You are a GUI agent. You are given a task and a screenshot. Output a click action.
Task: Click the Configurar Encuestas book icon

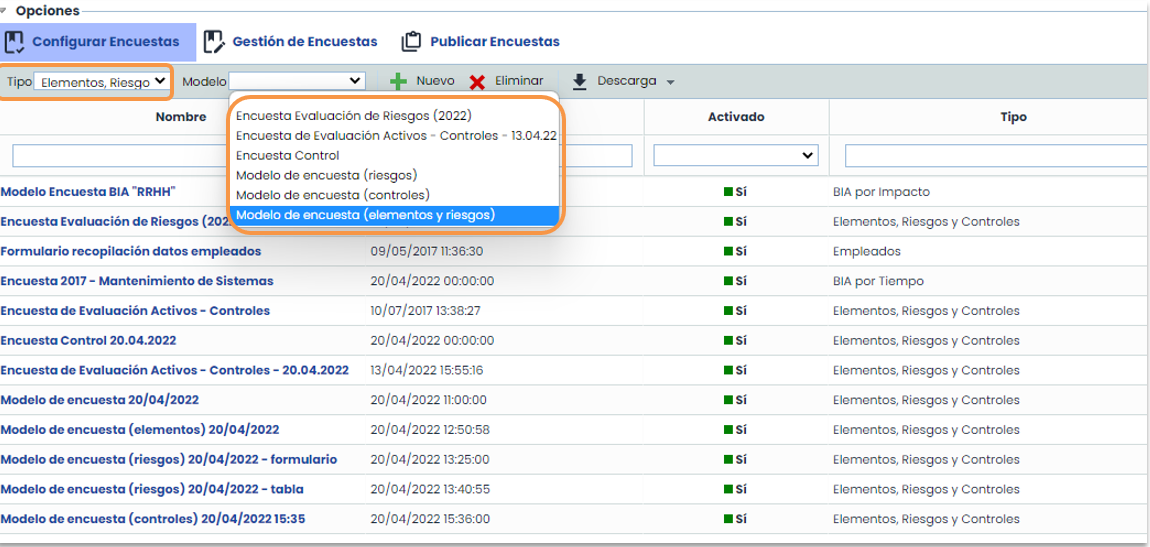pos(15,42)
